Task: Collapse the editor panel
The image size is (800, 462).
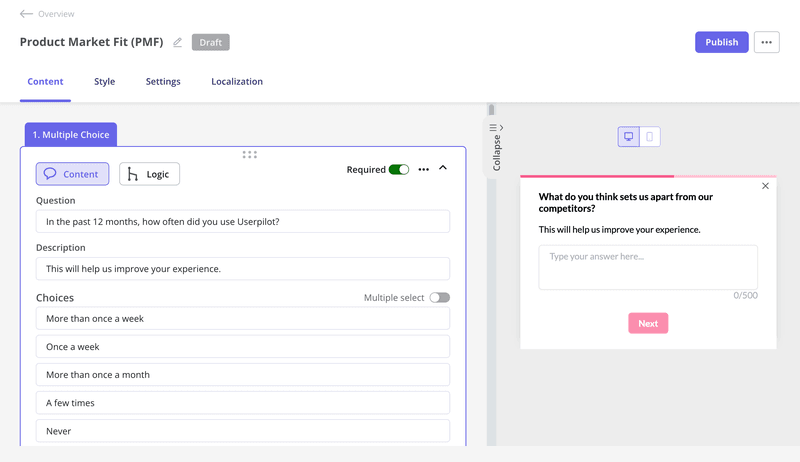Action: pos(496,148)
